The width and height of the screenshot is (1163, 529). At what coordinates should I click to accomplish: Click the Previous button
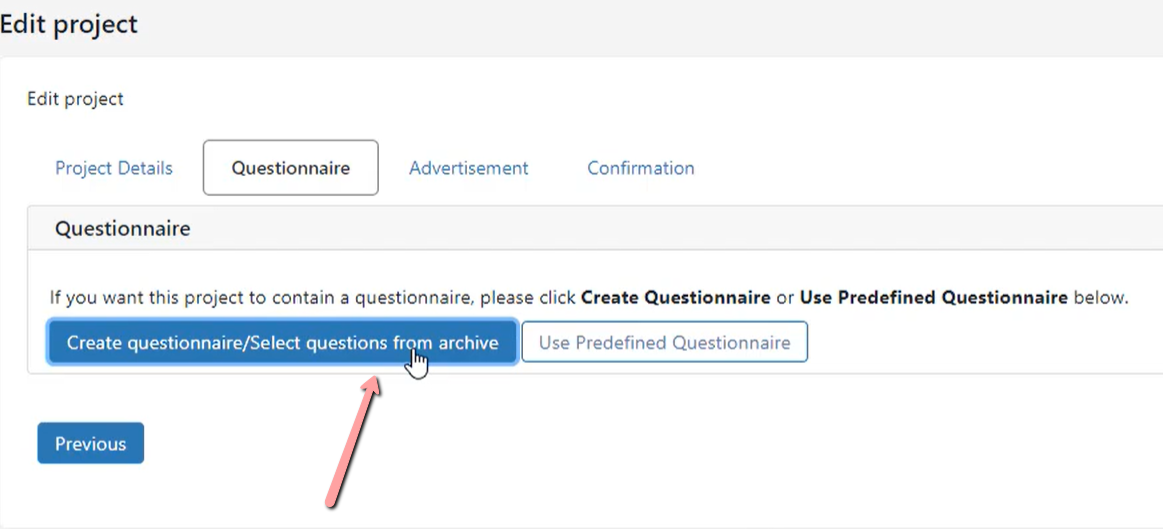click(90, 444)
